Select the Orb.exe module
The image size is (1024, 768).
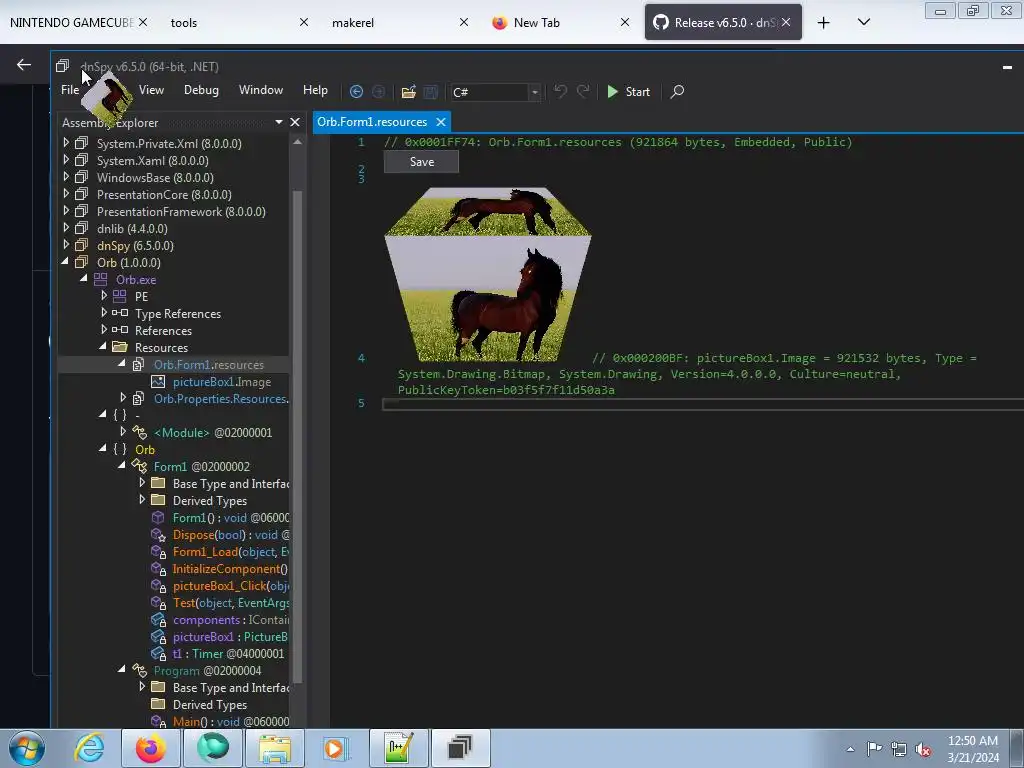(136, 280)
